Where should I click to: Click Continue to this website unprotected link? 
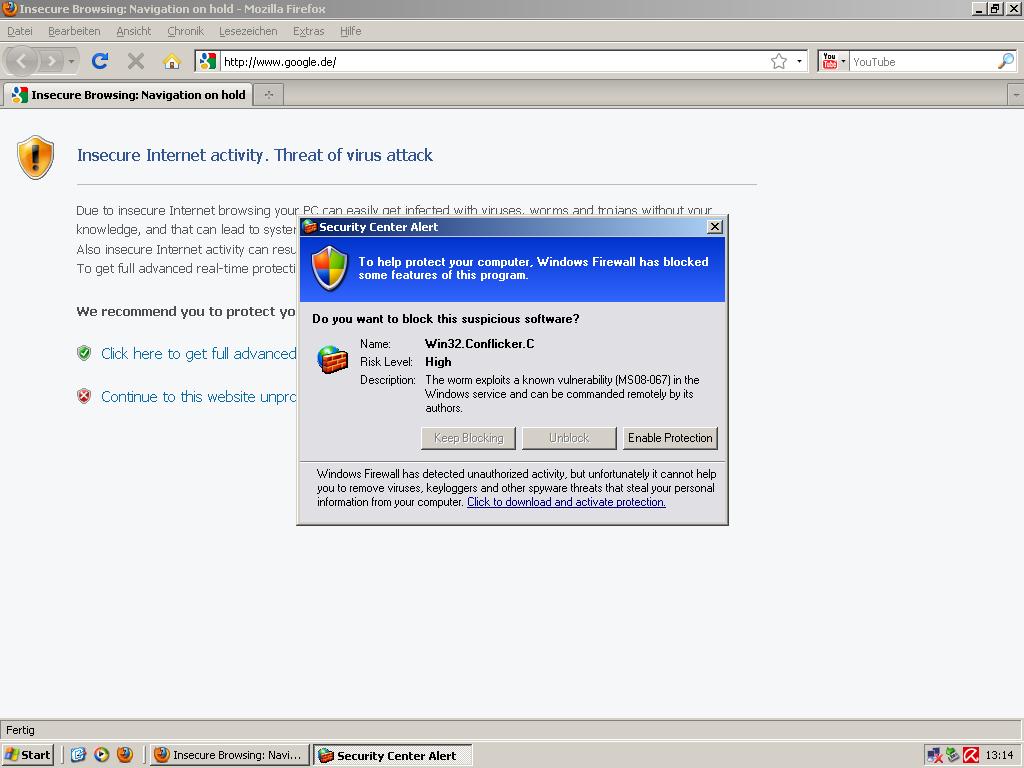[199, 396]
